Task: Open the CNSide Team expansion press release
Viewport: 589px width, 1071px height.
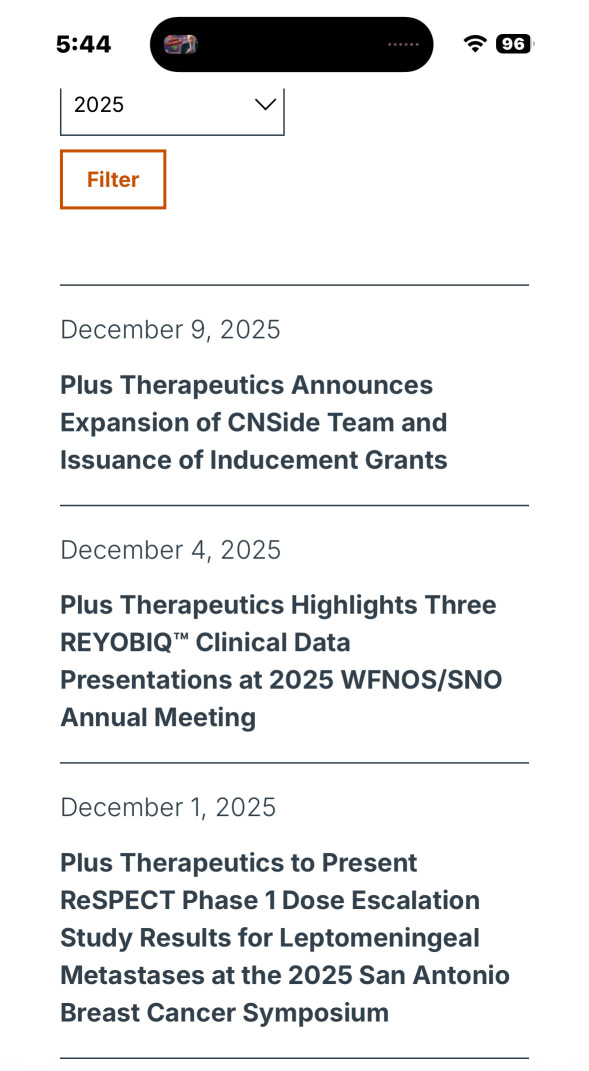Action: click(254, 422)
